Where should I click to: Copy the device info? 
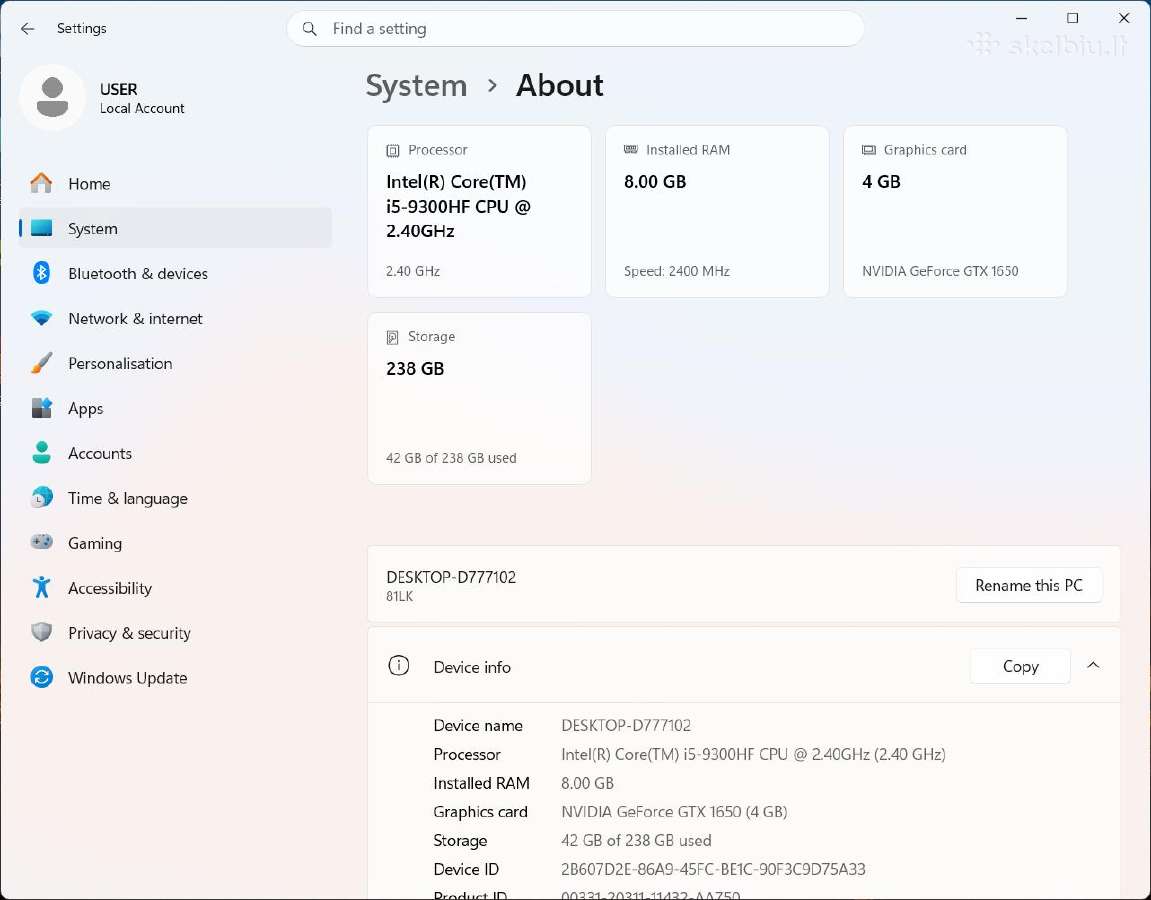coord(1020,666)
